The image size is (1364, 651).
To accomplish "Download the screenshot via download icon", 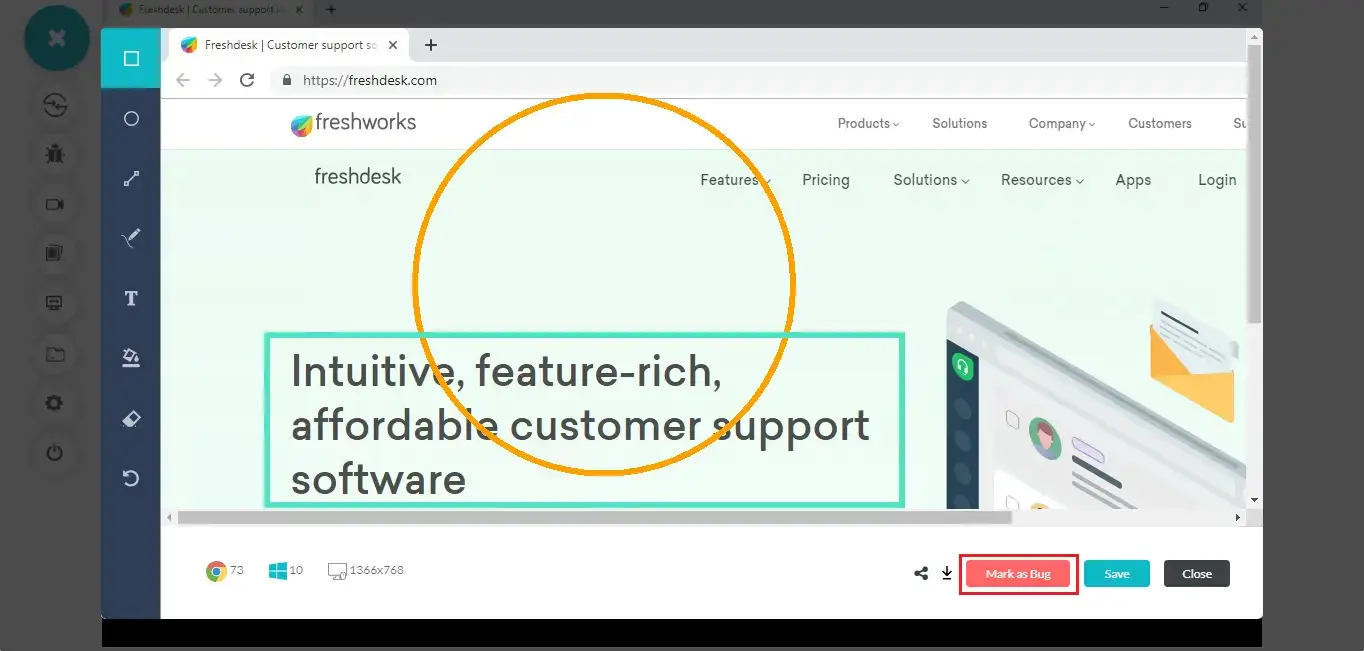I will point(947,574).
